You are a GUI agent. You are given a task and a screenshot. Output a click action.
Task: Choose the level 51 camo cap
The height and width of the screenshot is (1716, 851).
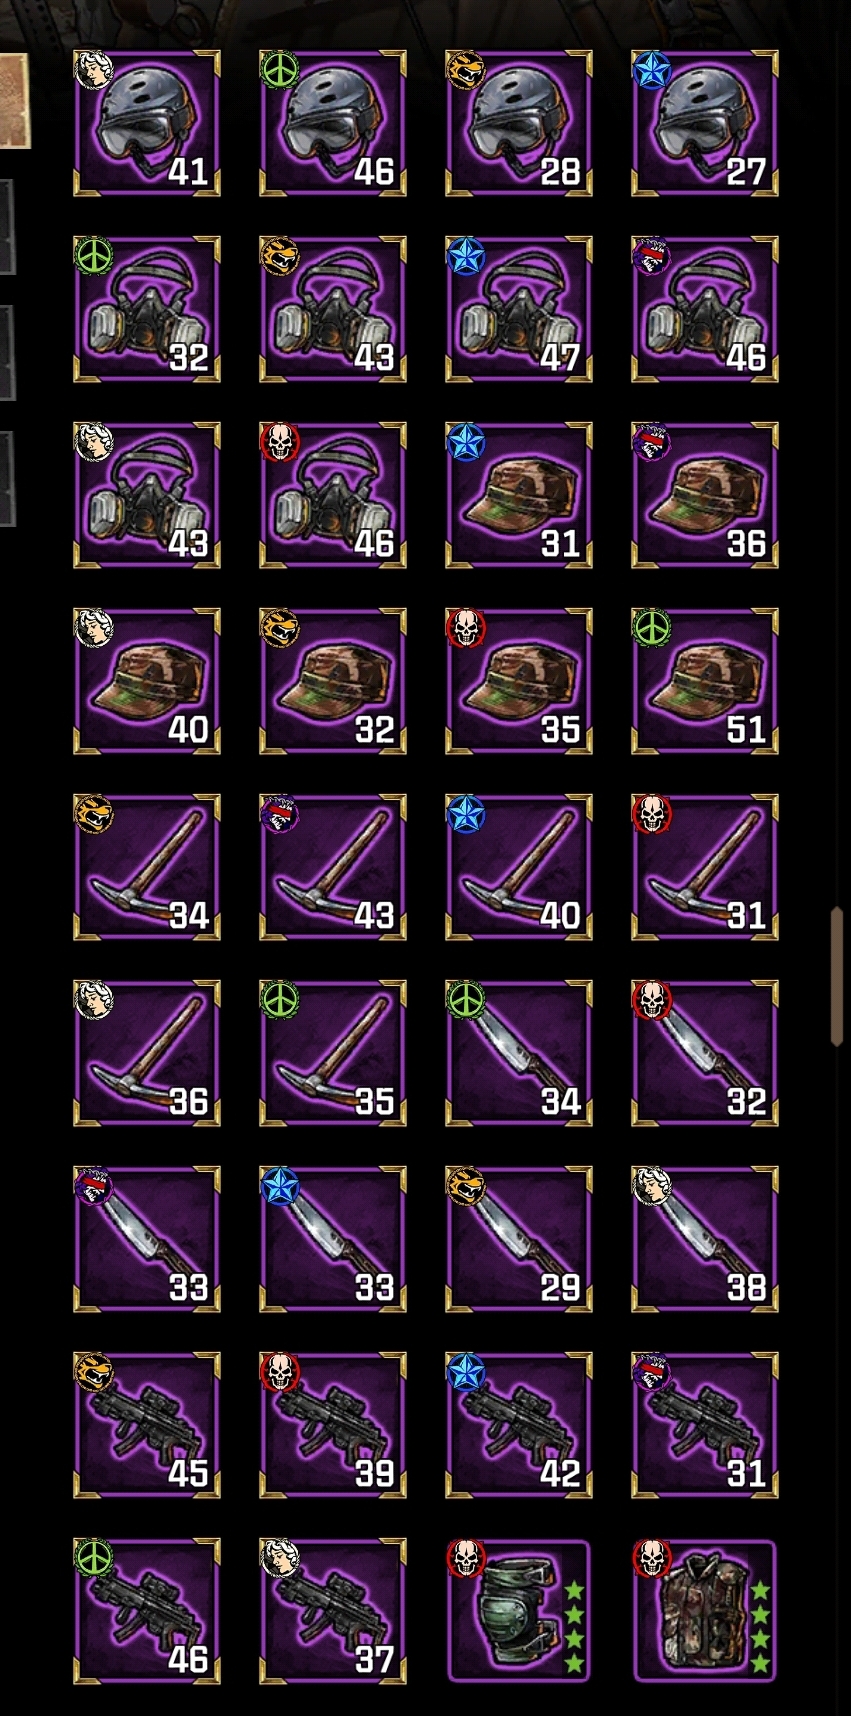pos(705,681)
